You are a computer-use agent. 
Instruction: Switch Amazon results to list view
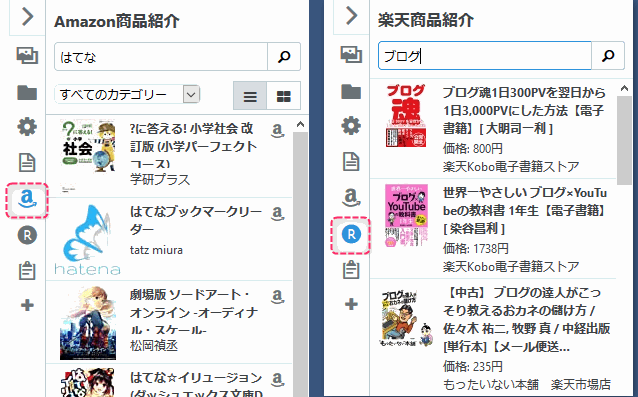[250, 96]
